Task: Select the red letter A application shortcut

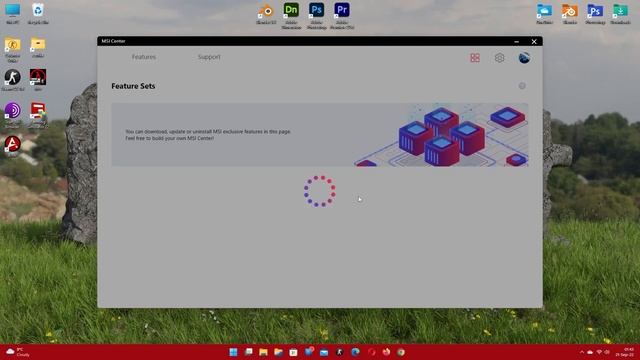Action: tap(13, 146)
